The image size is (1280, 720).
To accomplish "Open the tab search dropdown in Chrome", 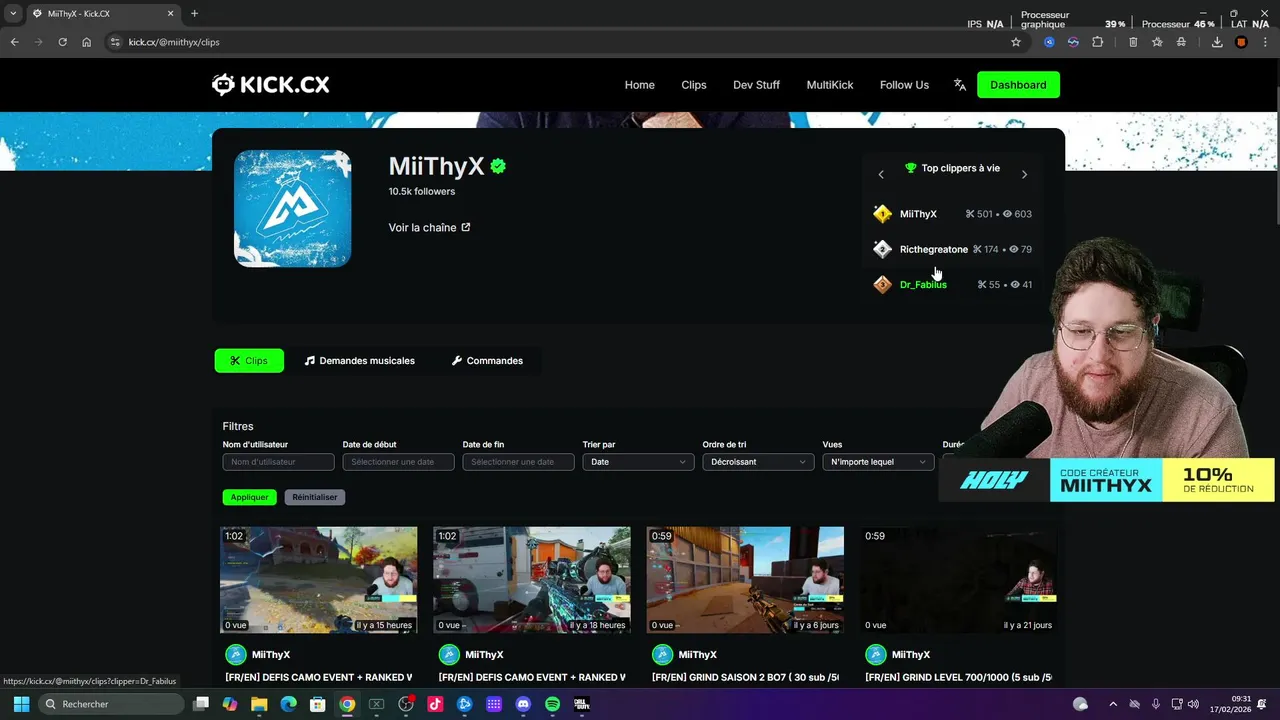I will pyautogui.click(x=13, y=13).
